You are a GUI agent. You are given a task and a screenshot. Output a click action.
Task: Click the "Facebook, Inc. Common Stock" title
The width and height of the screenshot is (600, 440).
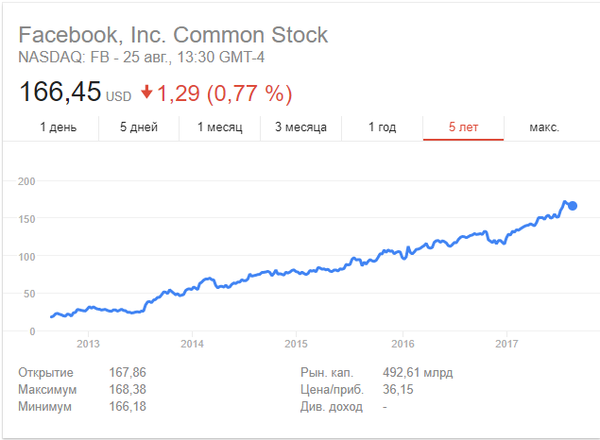(x=173, y=36)
